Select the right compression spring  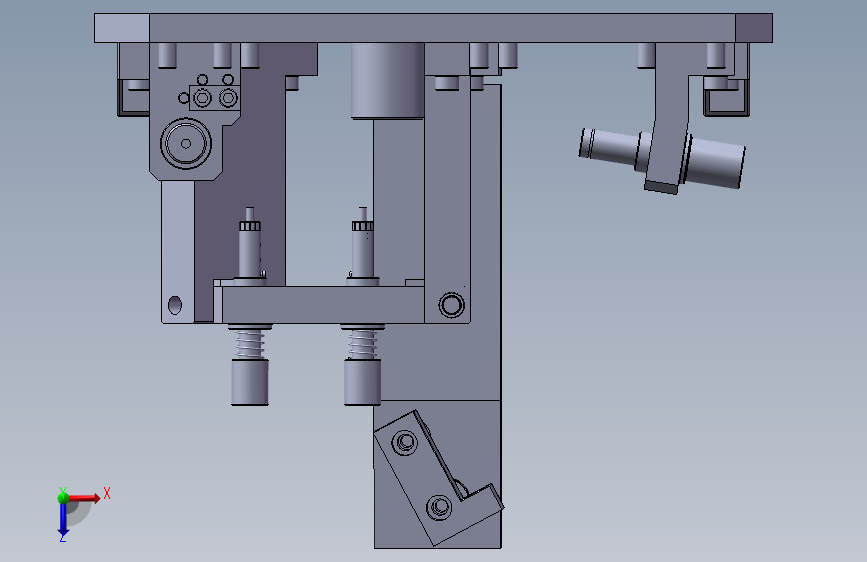[x=362, y=344]
